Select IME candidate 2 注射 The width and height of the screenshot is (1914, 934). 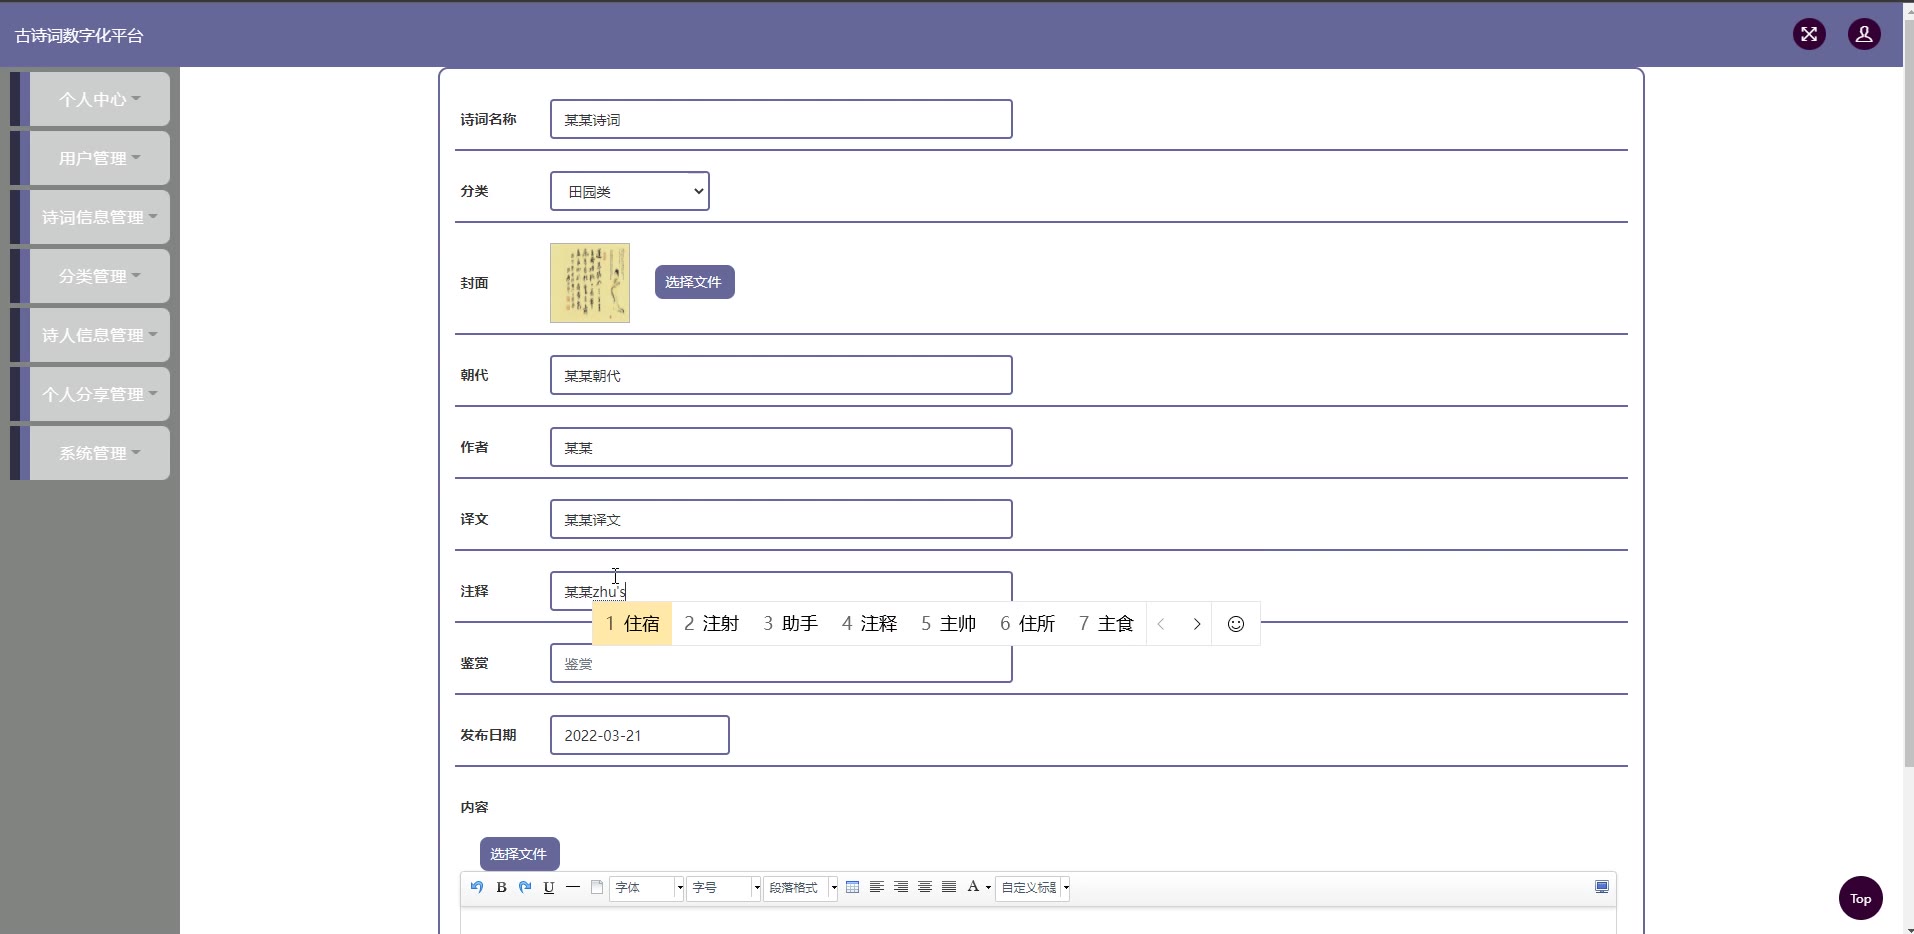[711, 624]
